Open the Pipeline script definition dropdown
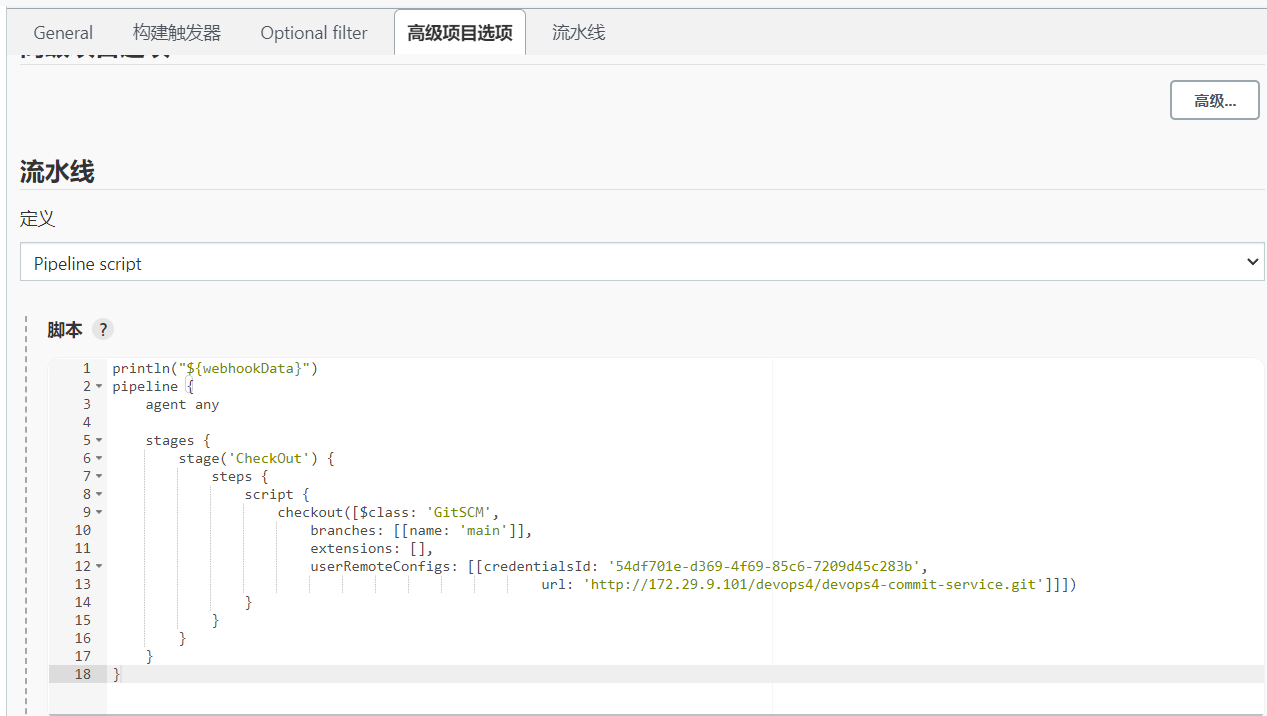1267x716 pixels. (x=642, y=262)
